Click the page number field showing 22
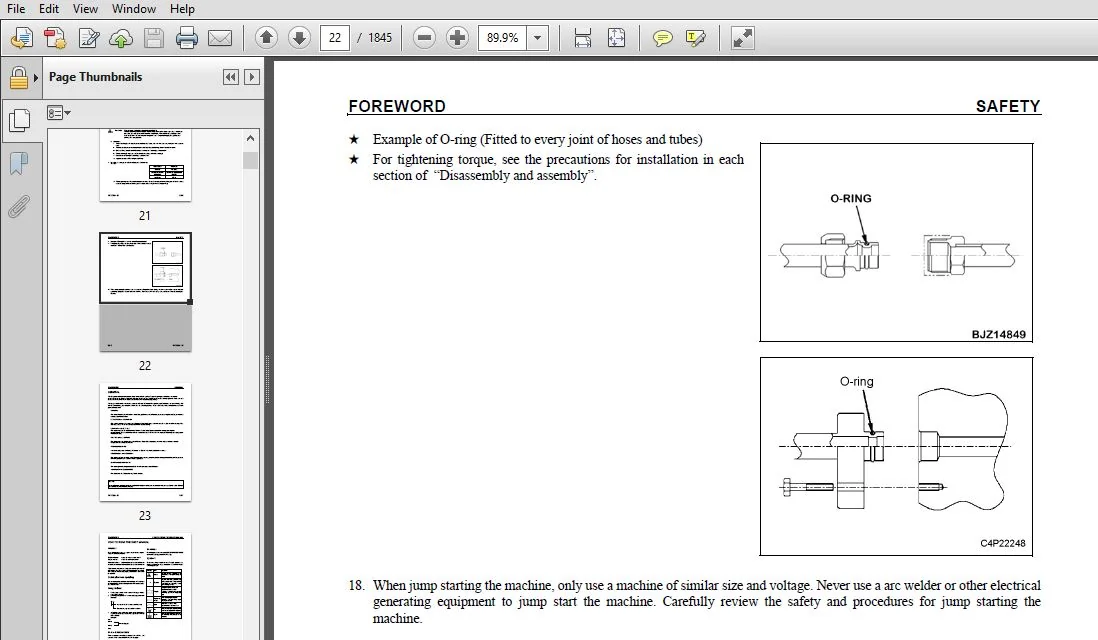The height and width of the screenshot is (640, 1098). point(335,38)
